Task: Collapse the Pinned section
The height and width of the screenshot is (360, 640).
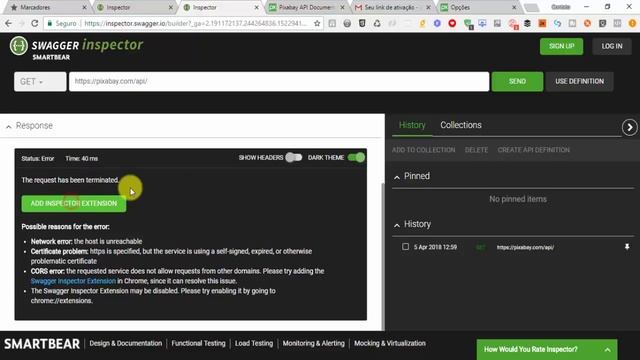Action: point(397,177)
